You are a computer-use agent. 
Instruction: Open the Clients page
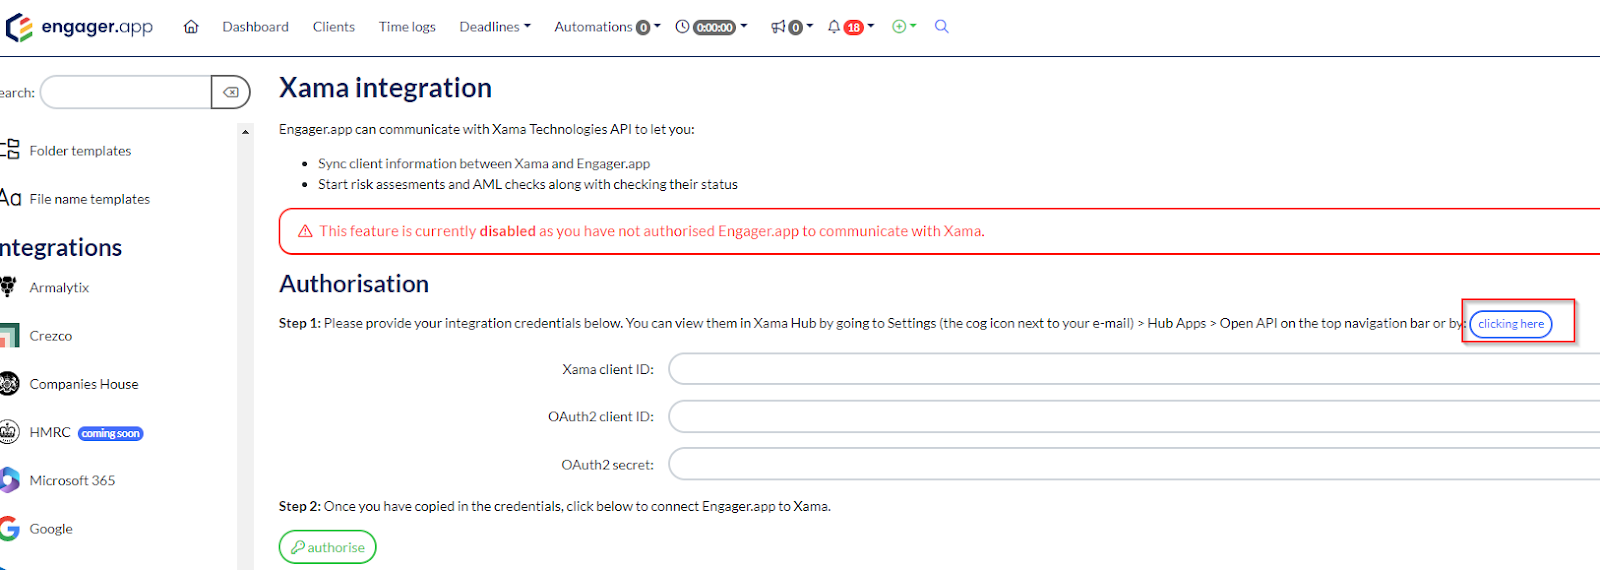point(333,27)
